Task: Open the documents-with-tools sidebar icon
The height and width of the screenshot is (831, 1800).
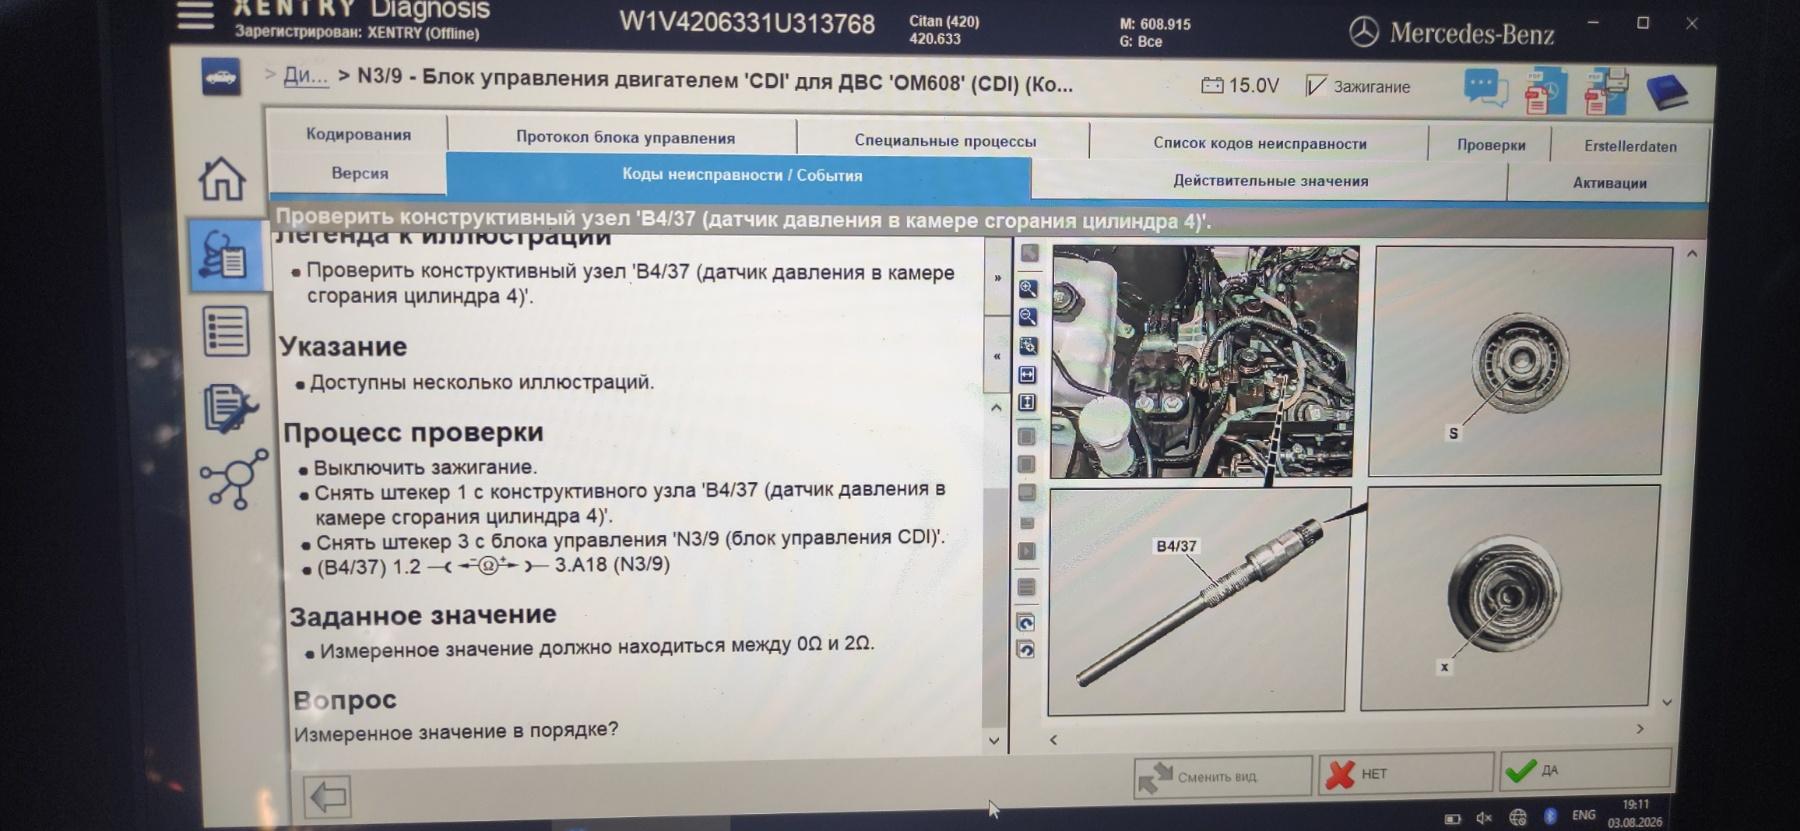Action: (230, 407)
